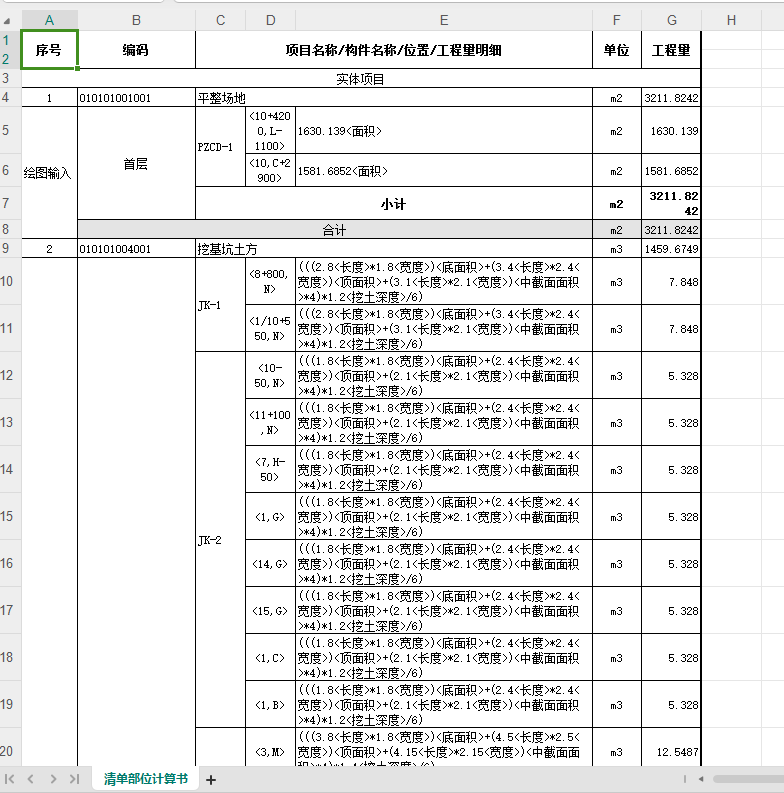Click the JK-2 cell
This screenshot has width=784, height=793.
point(220,540)
